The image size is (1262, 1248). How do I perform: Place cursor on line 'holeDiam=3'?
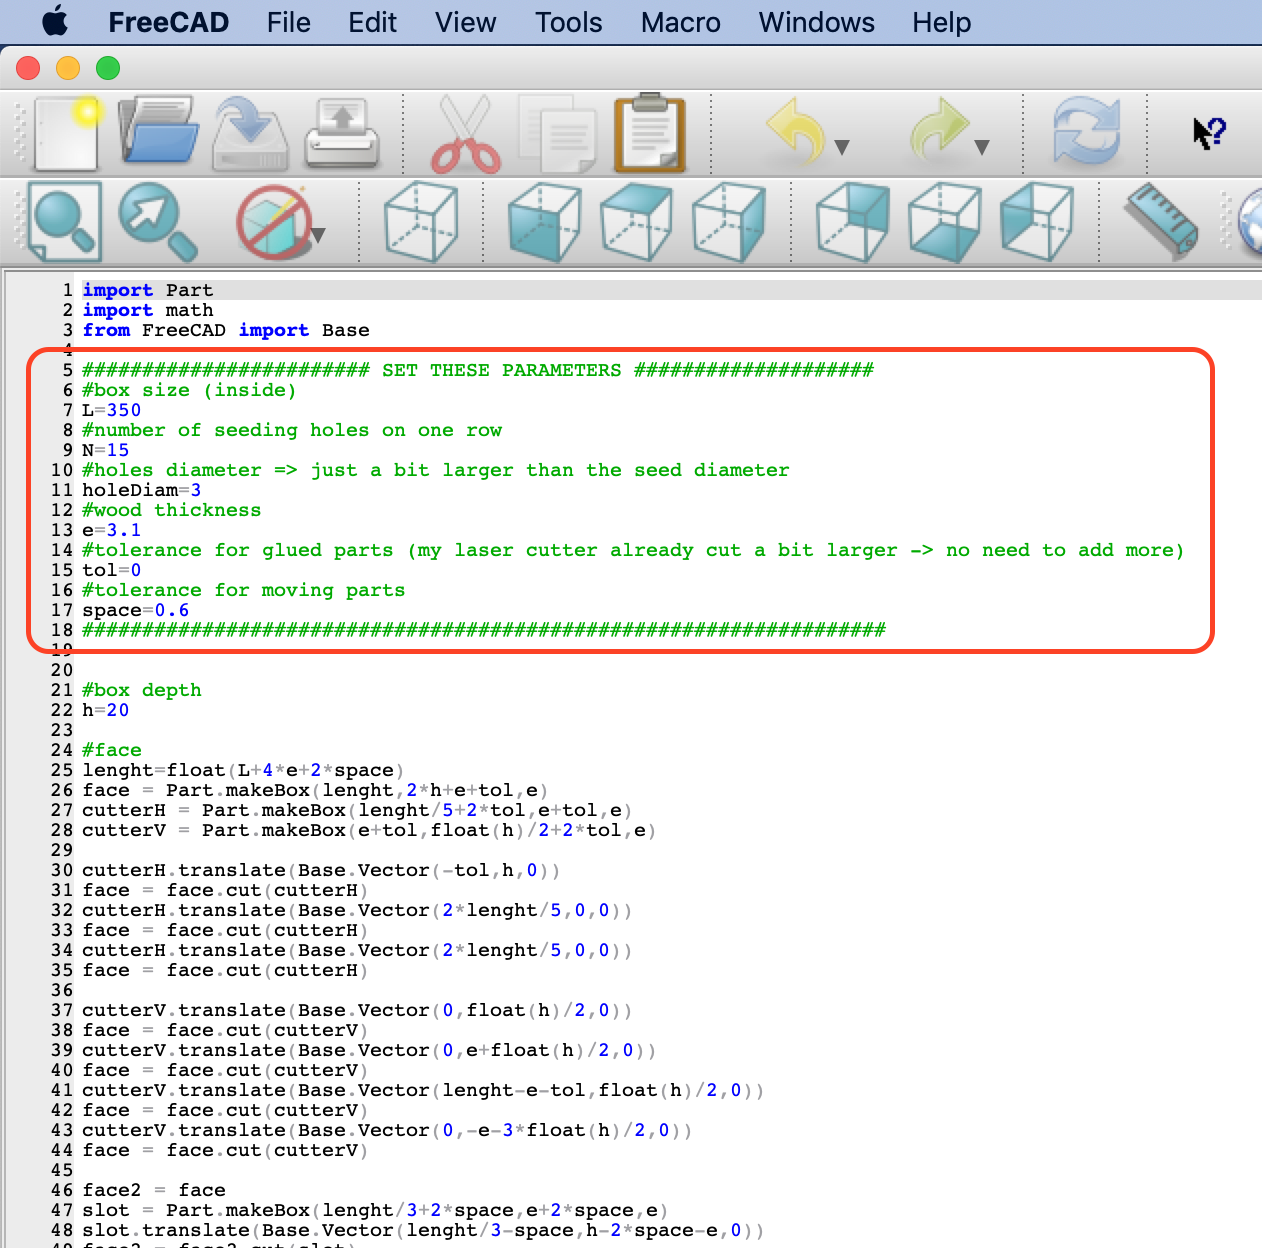(x=141, y=490)
